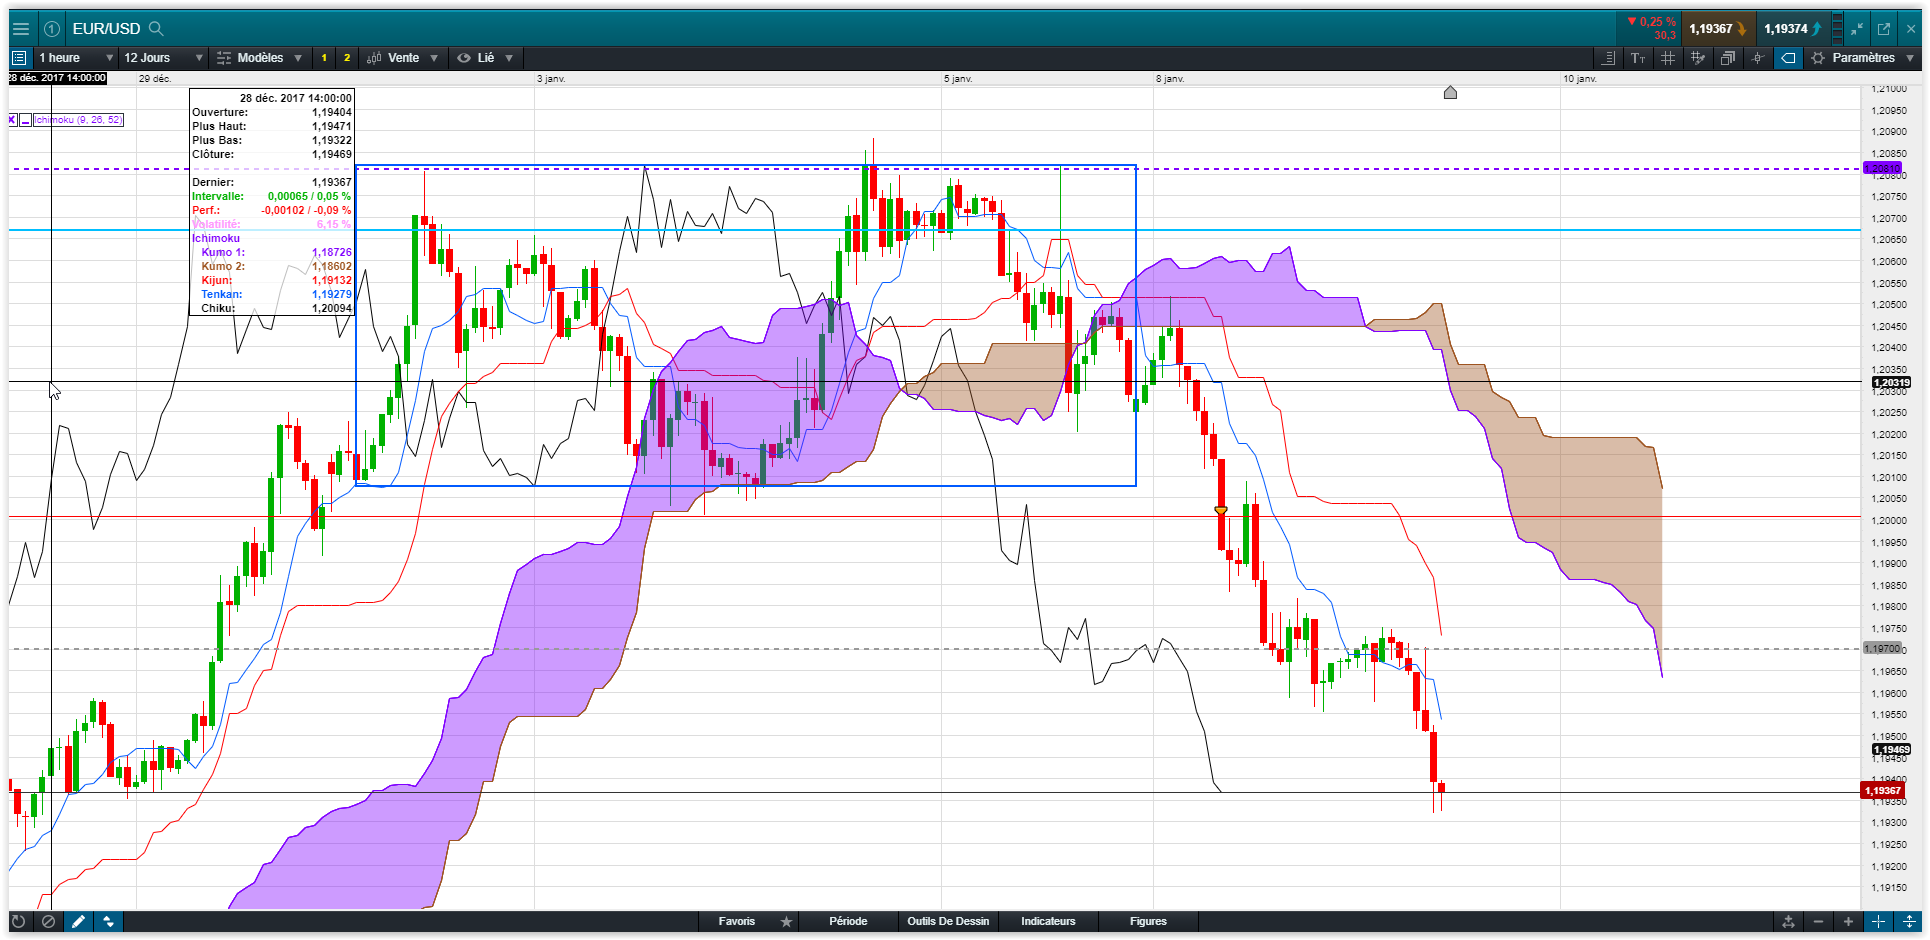
Task: Search for another instrument via magnifier icon
Action: (156, 29)
